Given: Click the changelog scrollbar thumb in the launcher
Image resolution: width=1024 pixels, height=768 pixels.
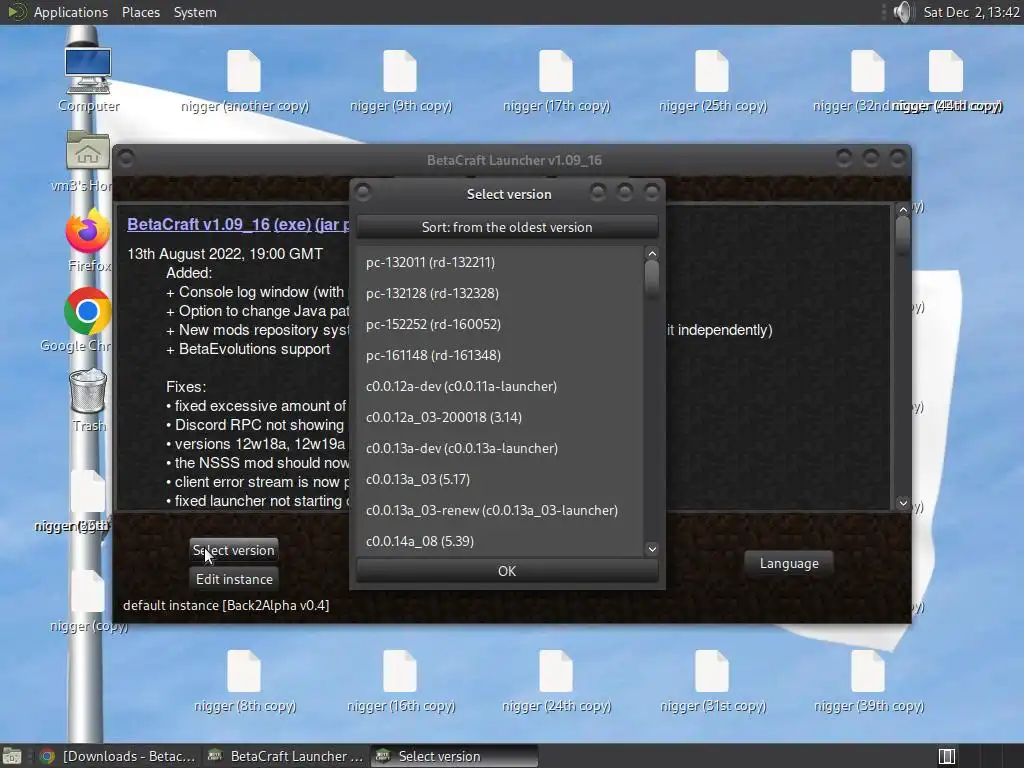Looking at the screenshot, I should pos(903,236).
